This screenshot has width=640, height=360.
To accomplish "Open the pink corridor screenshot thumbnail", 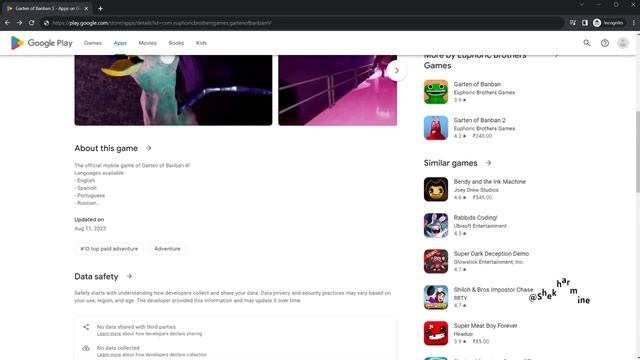I will pyautogui.click(x=337, y=90).
